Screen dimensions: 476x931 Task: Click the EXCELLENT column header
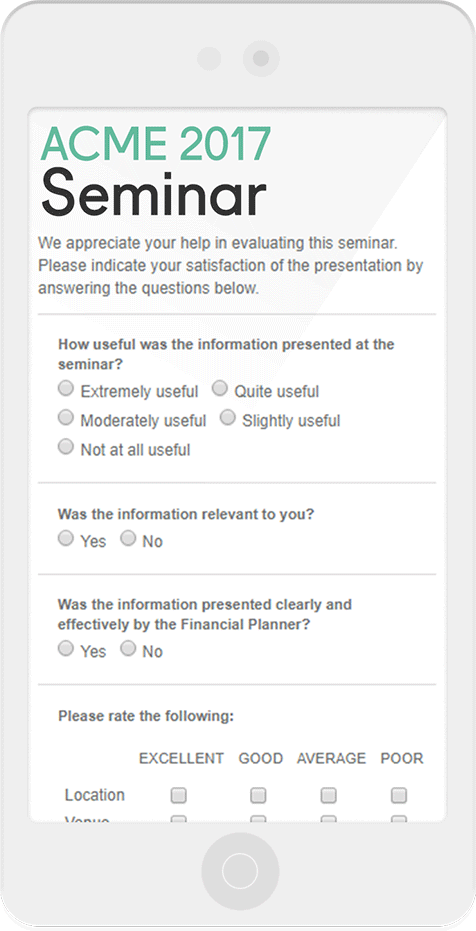coord(181,758)
